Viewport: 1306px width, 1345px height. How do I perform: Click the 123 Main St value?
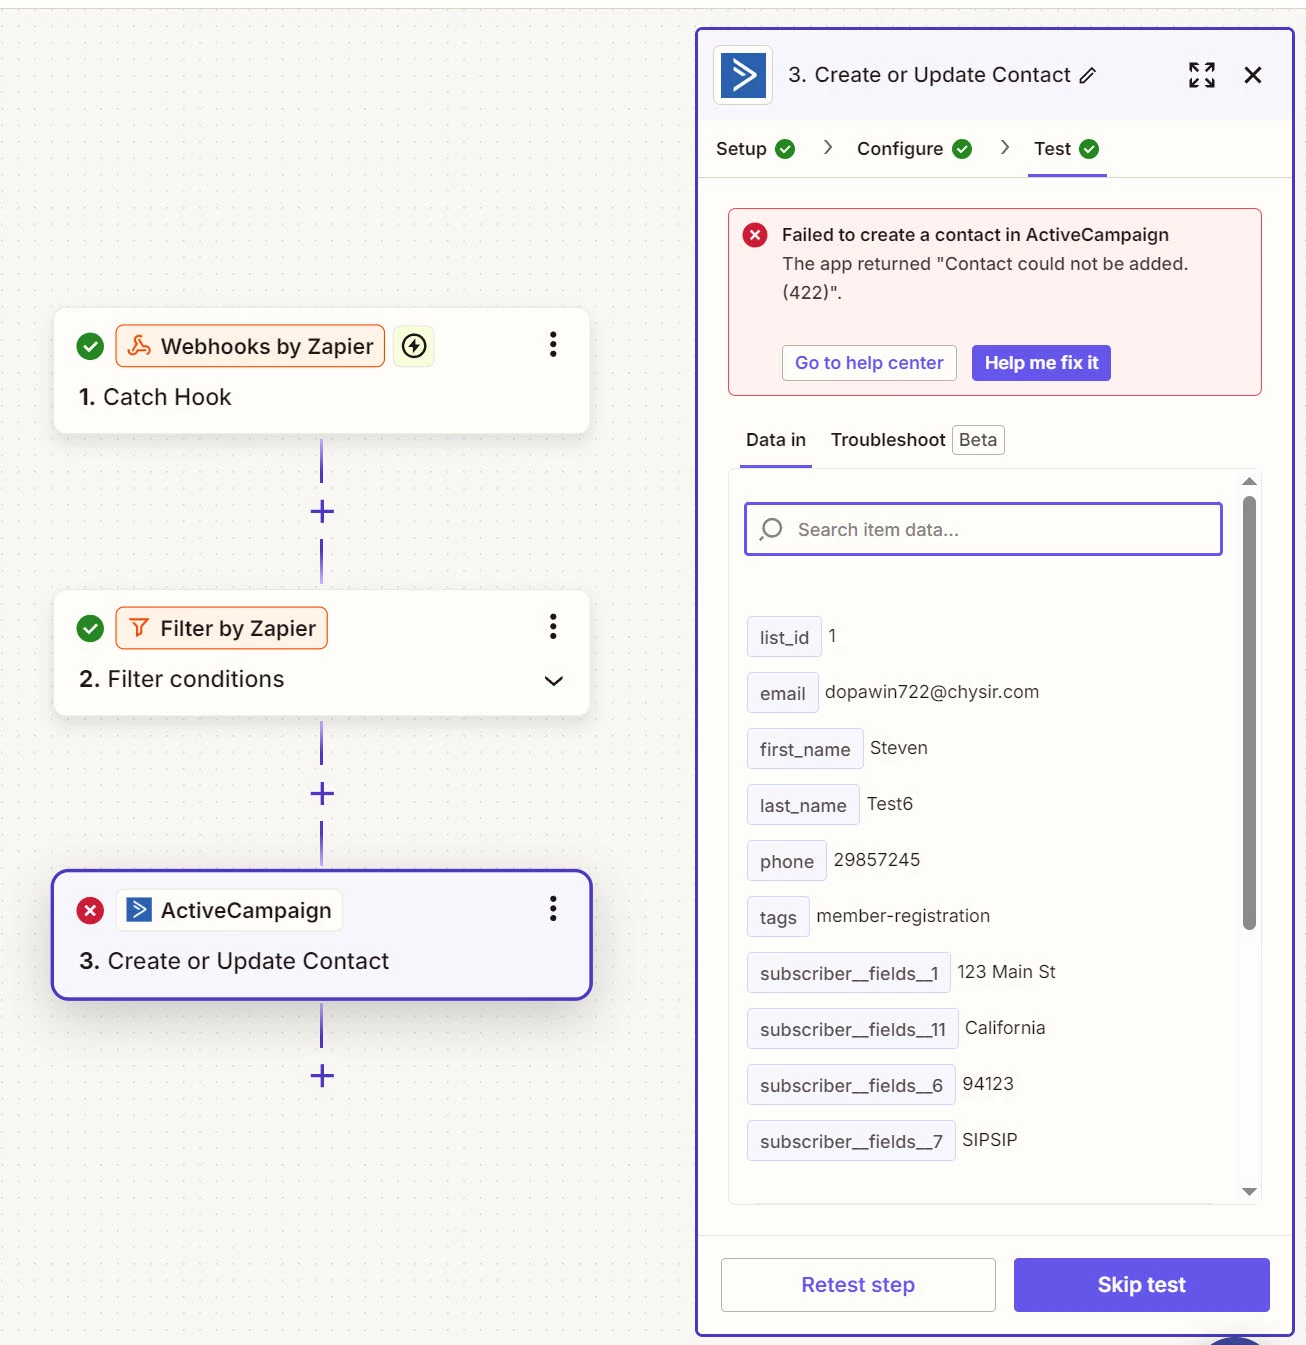pos(1006,972)
